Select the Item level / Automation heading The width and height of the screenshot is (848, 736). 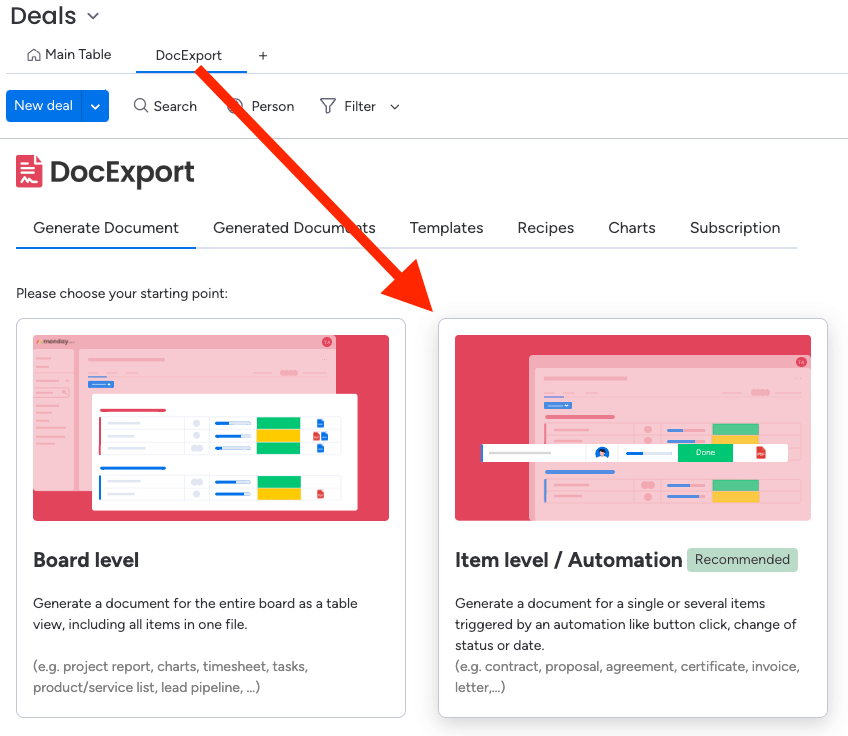(568, 560)
